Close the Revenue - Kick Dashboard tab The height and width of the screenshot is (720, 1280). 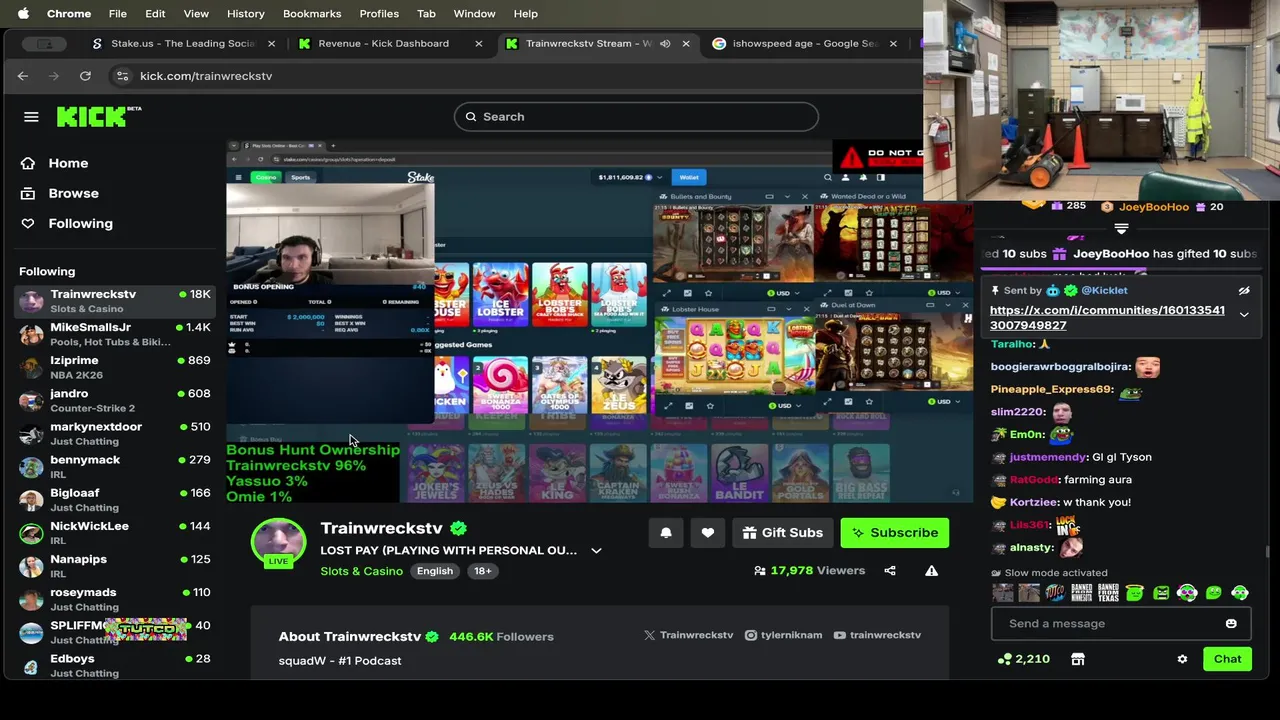[x=479, y=44]
